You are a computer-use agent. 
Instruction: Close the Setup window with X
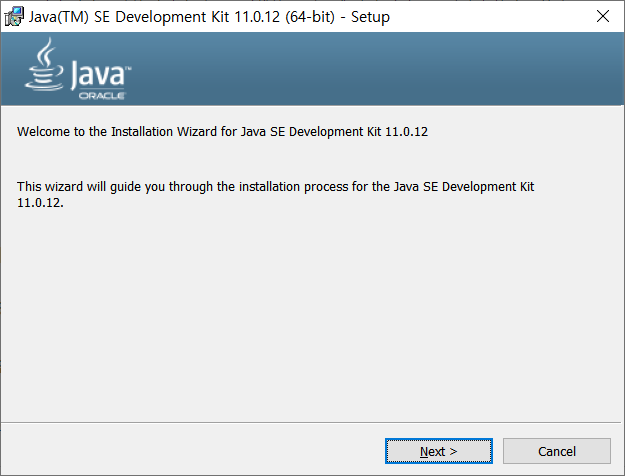[603, 16]
